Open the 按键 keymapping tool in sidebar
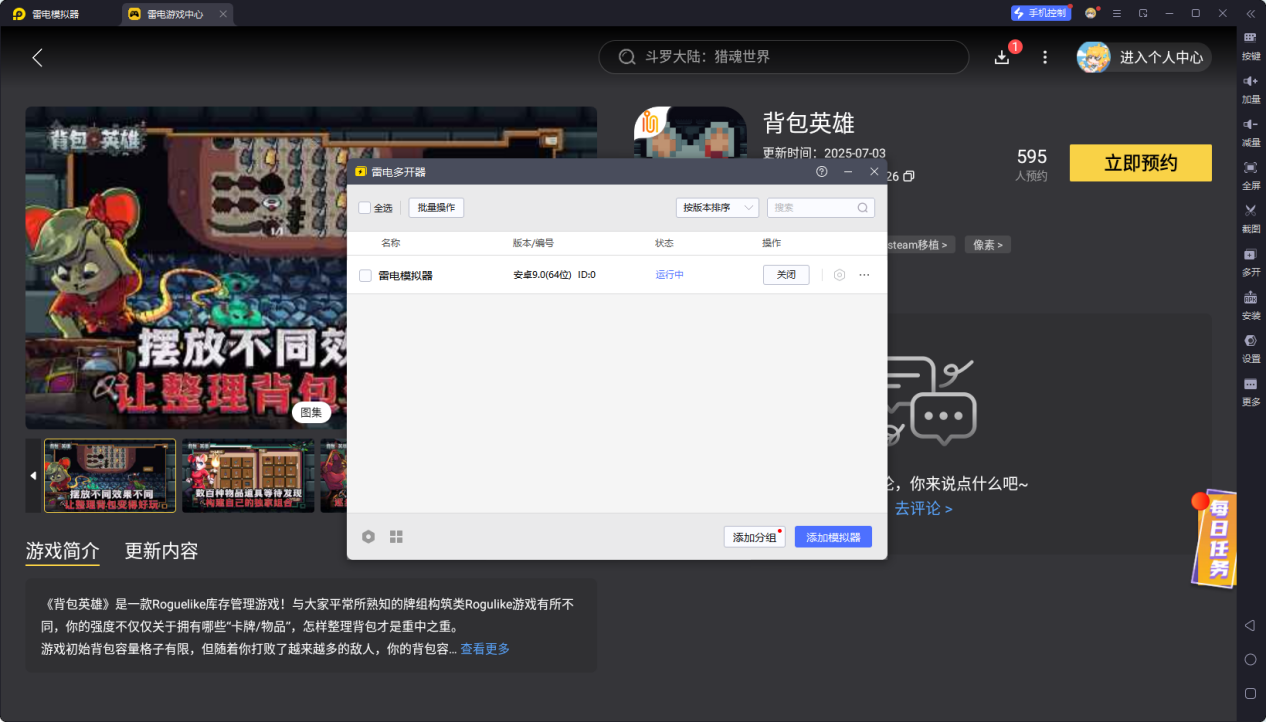This screenshot has width=1266, height=722. tap(1250, 45)
